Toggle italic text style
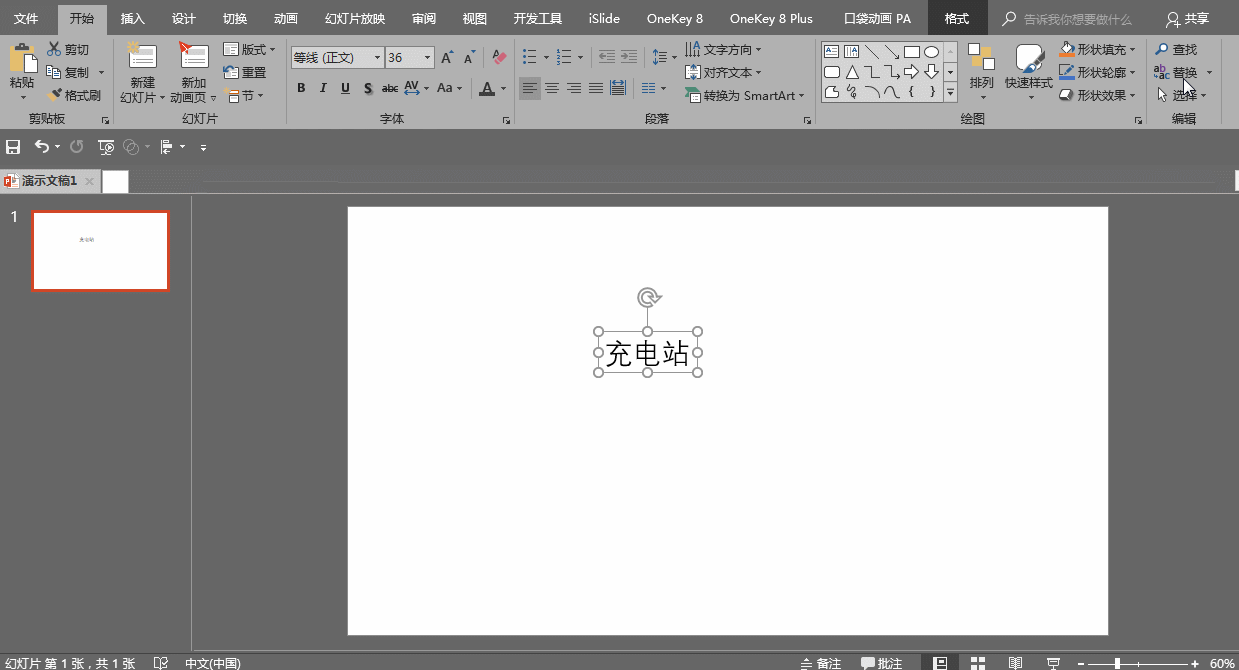Viewport: 1239px width, 670px height. coord(323,88)
